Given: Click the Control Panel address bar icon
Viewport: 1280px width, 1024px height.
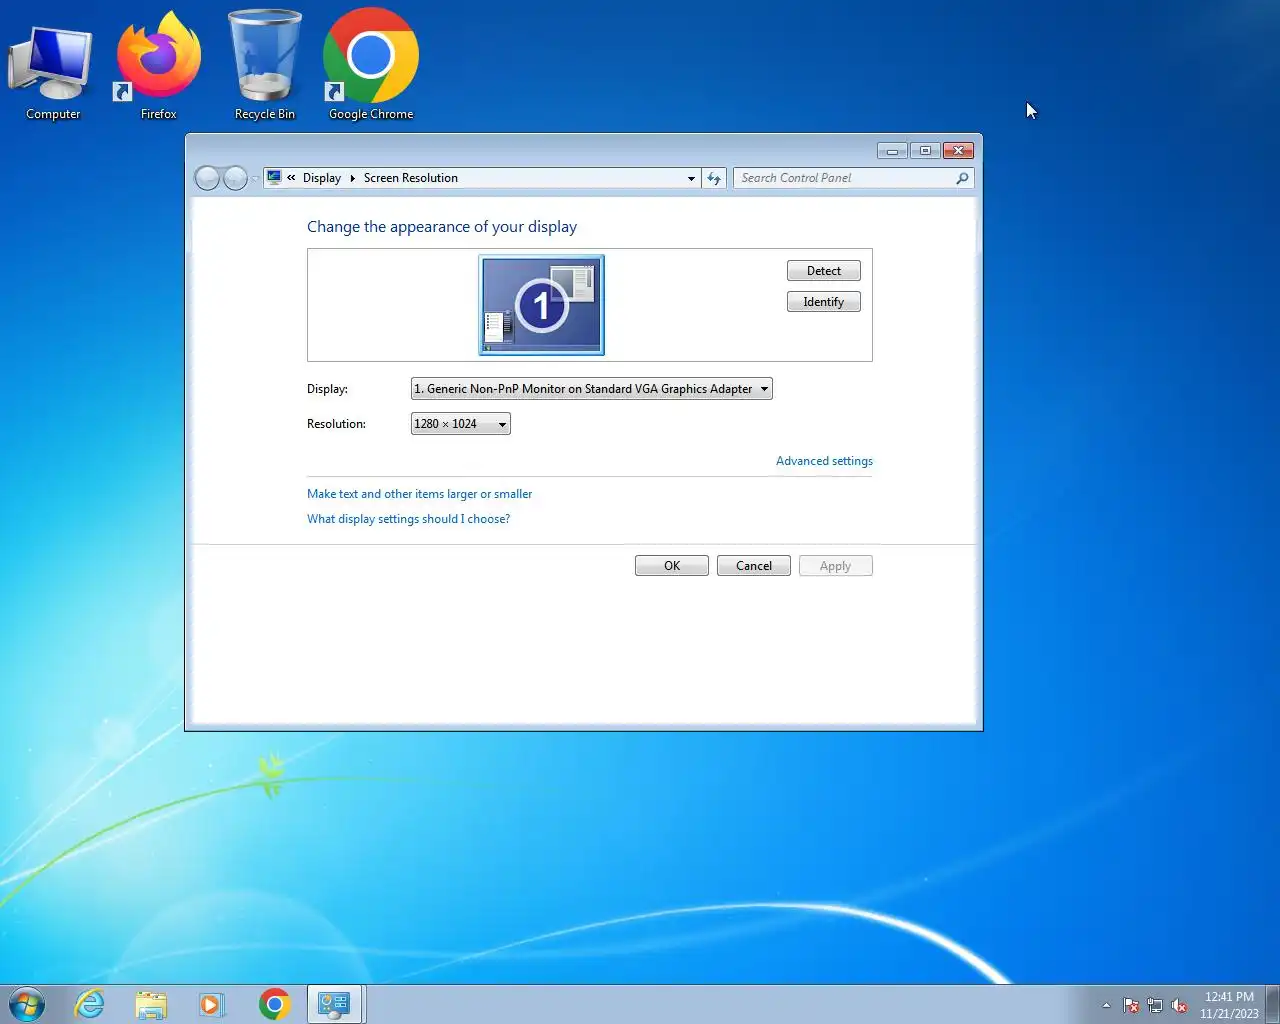Looking at the screenshot, I should [274, 178].
